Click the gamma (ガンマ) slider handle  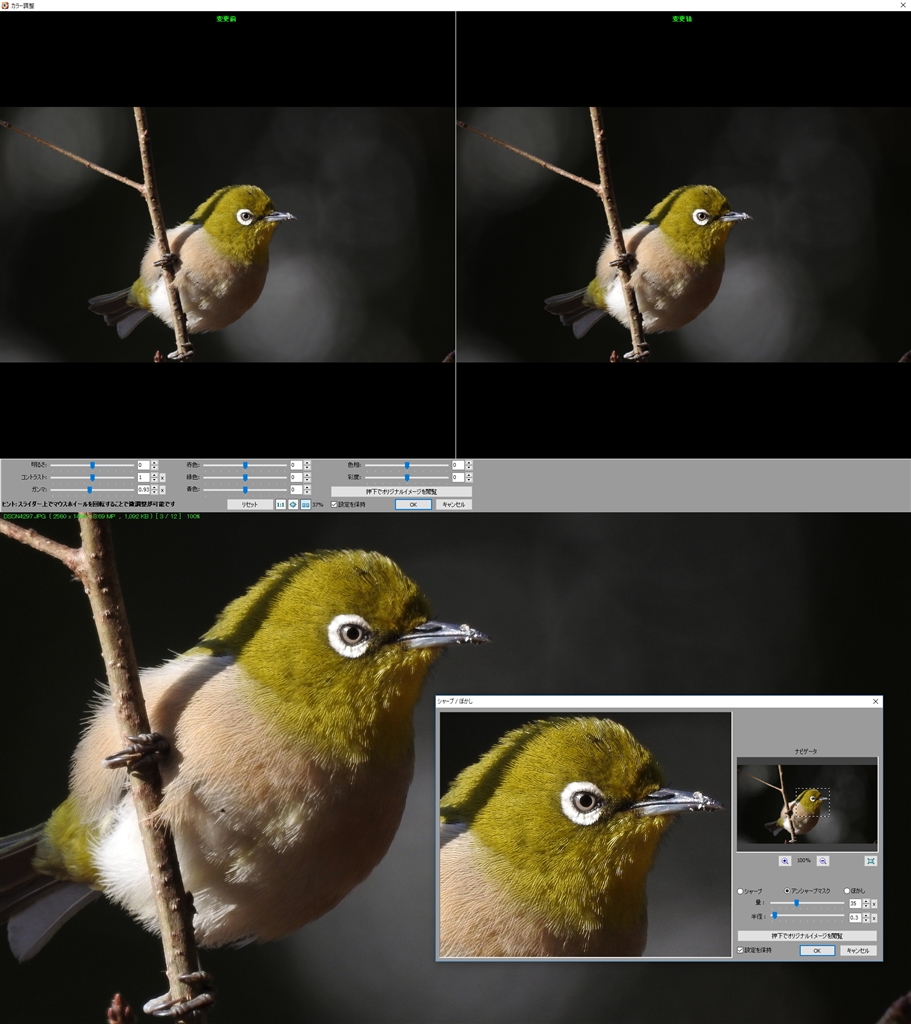pos(89,490)
